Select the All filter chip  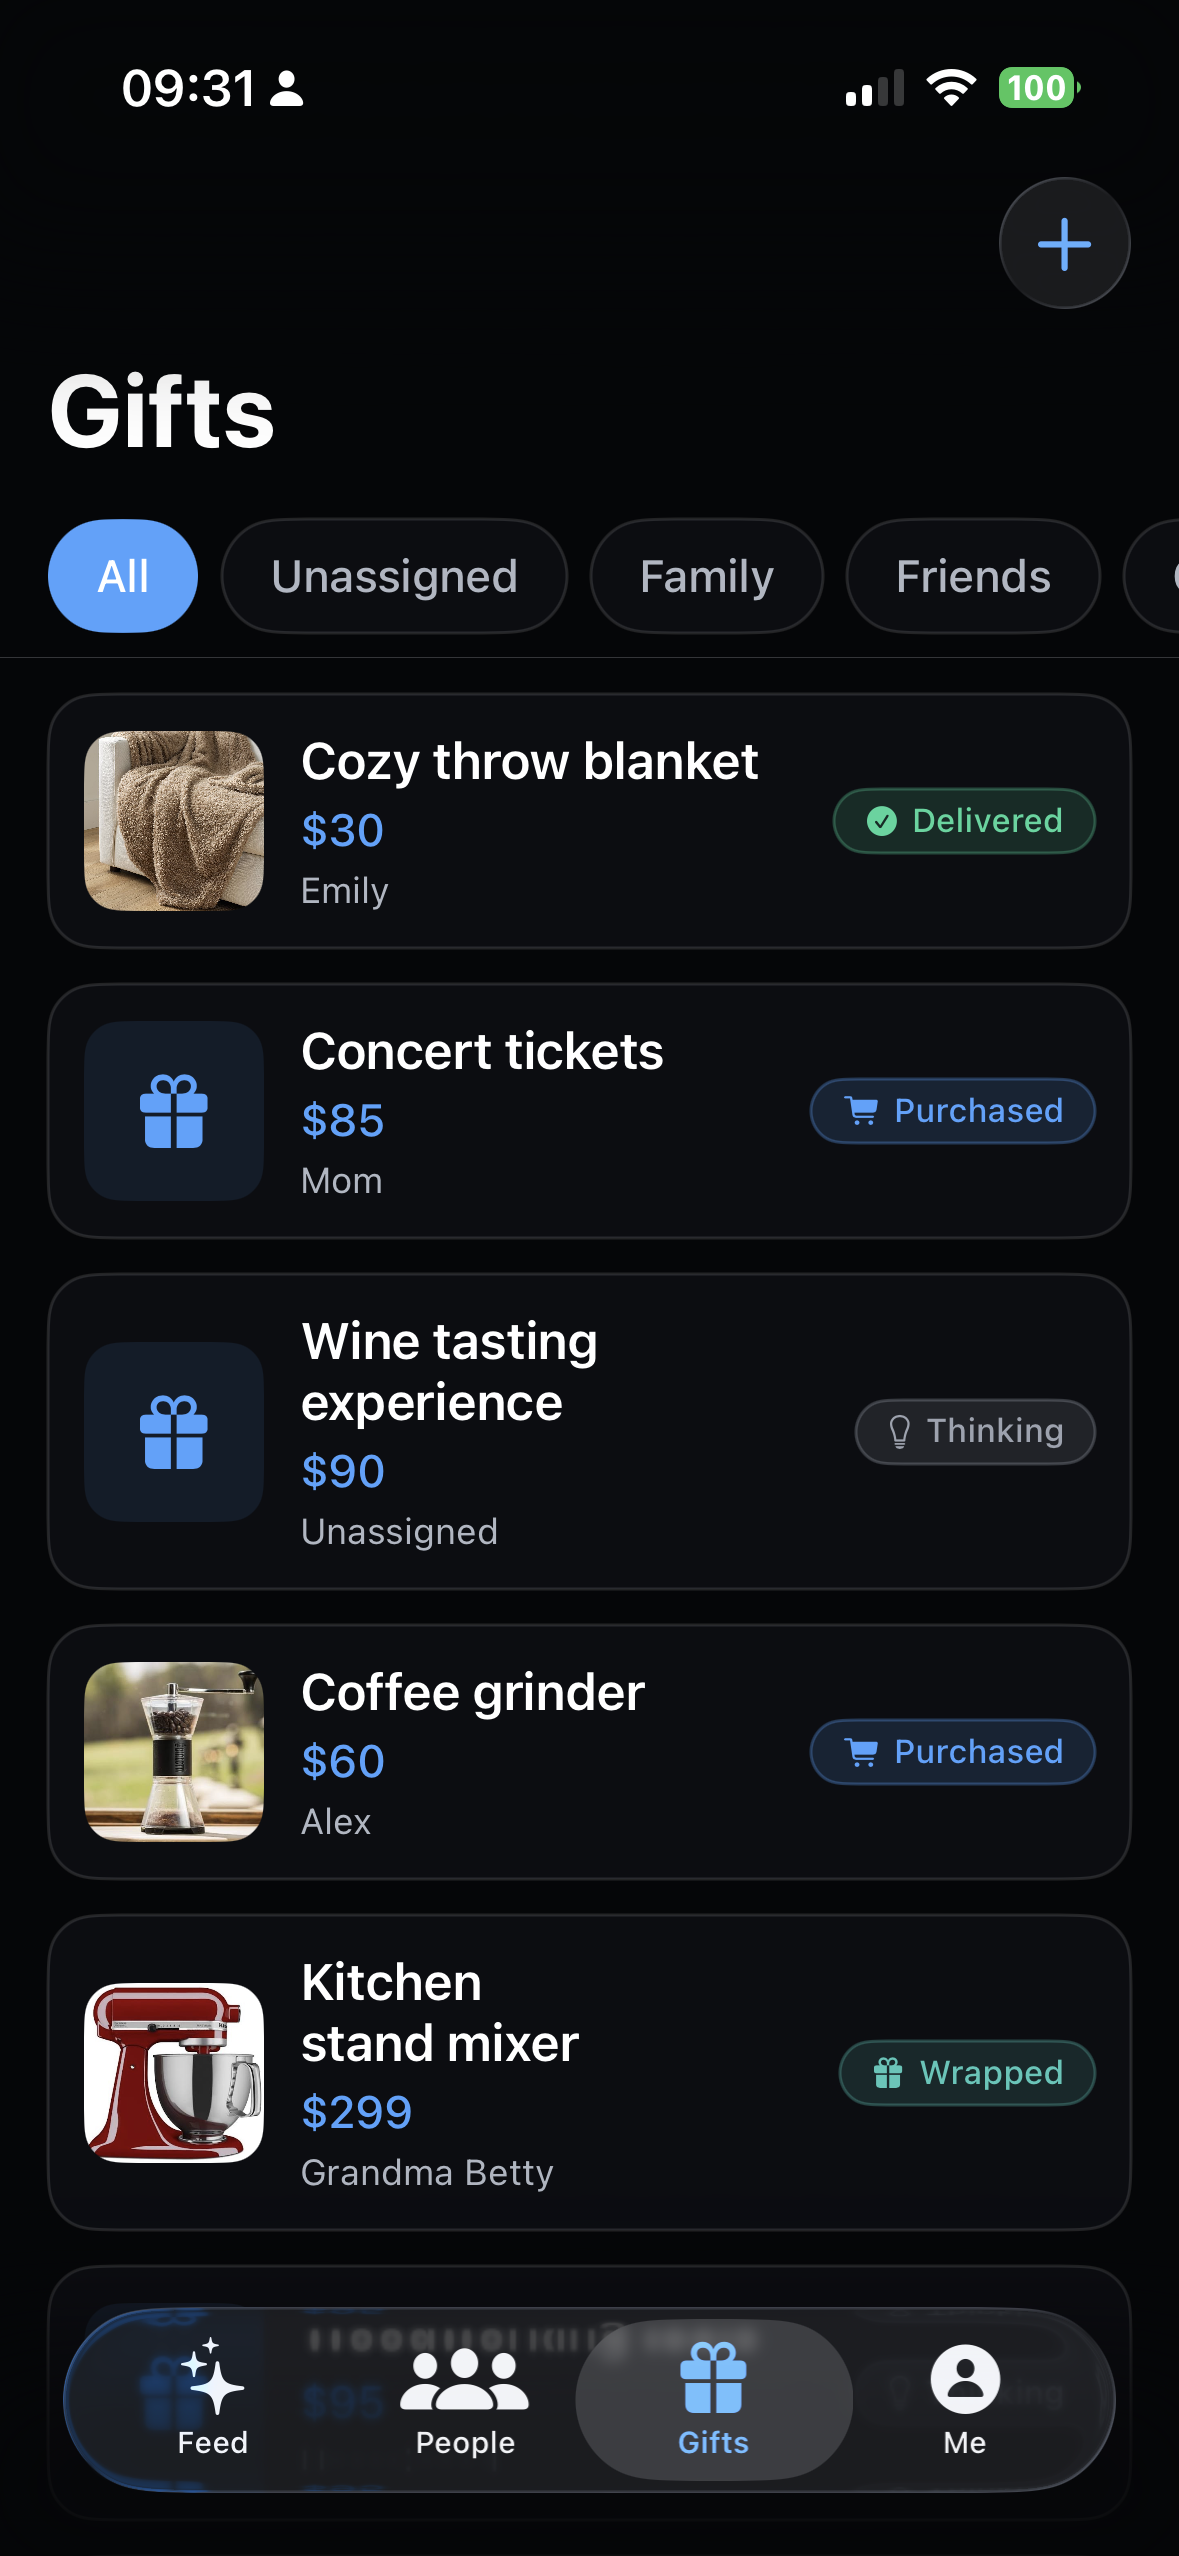point(123,576)
